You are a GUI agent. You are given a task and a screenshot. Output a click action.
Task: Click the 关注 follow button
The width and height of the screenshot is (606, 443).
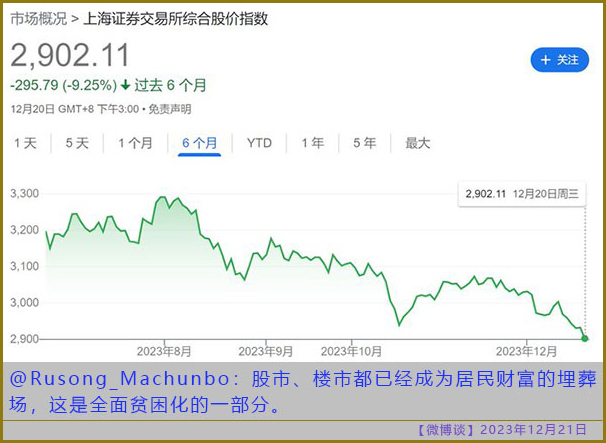559,60
